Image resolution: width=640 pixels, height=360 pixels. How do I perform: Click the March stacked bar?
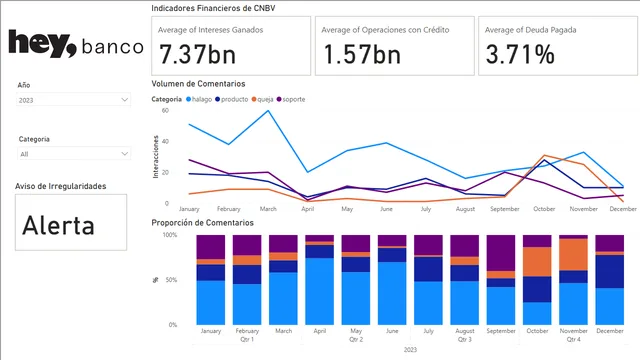[283, 280]
